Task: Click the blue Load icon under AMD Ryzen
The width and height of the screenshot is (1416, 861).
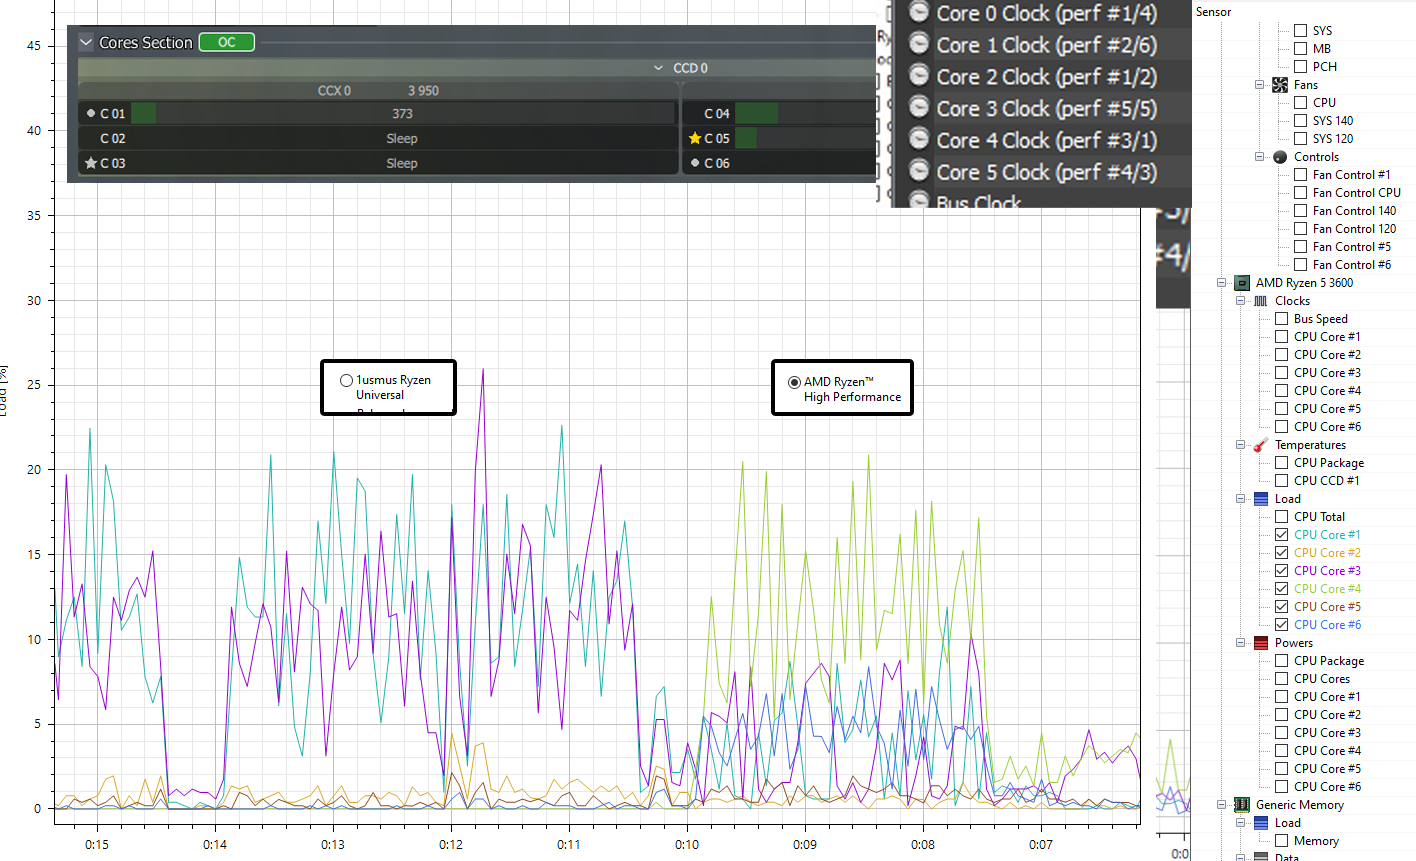Action: tap(1261, 499)
